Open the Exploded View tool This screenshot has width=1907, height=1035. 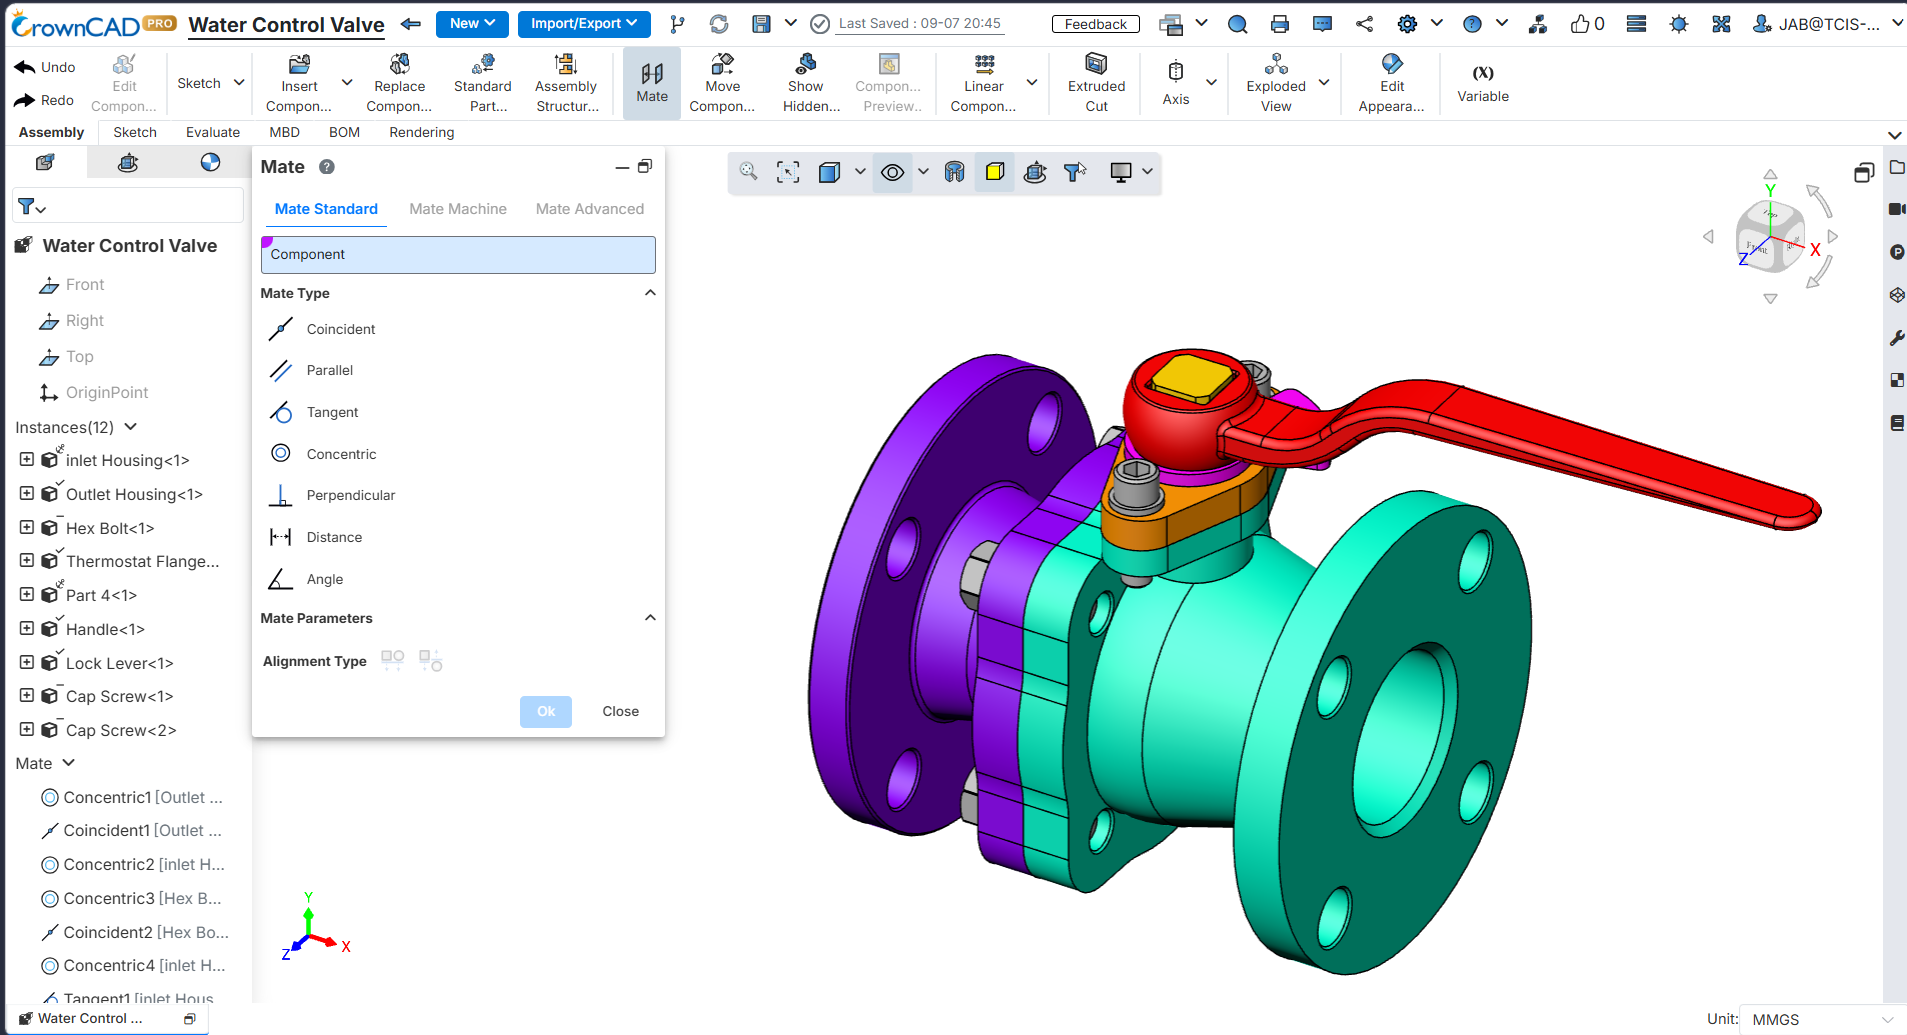(x=1275, y=84)
